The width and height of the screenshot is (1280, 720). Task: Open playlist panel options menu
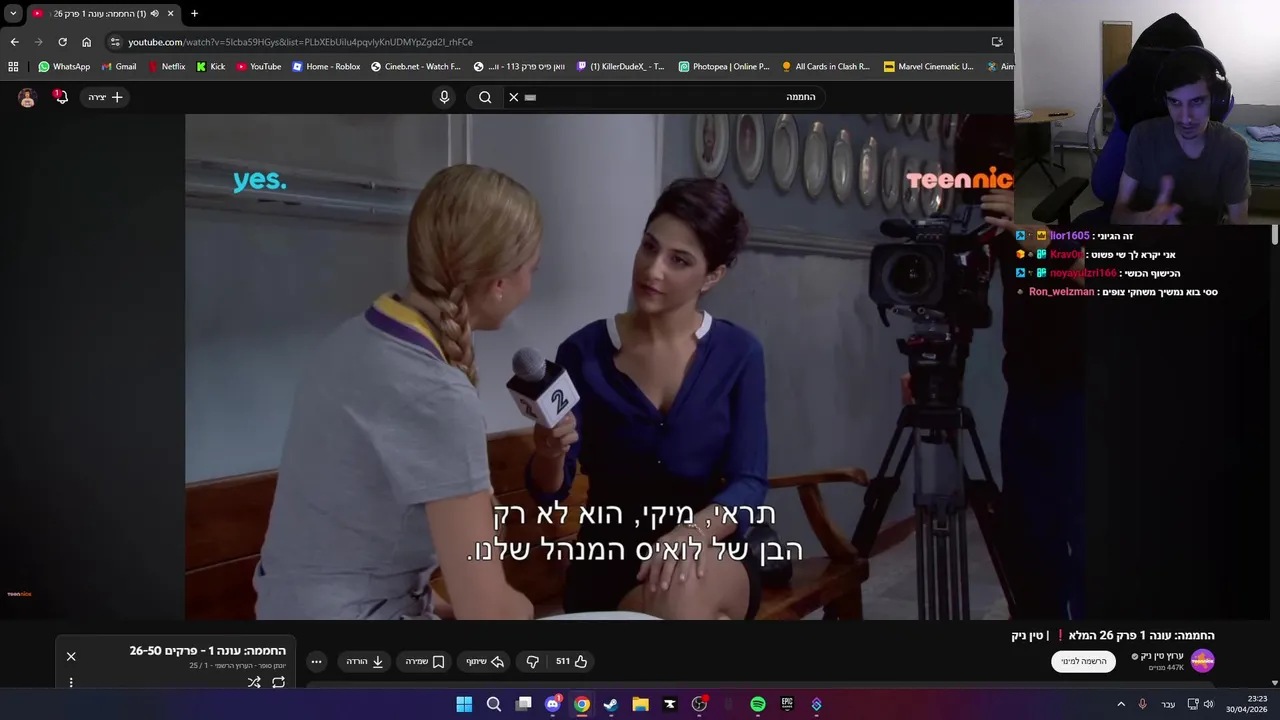pyautogui.click(x=71, y=682)
